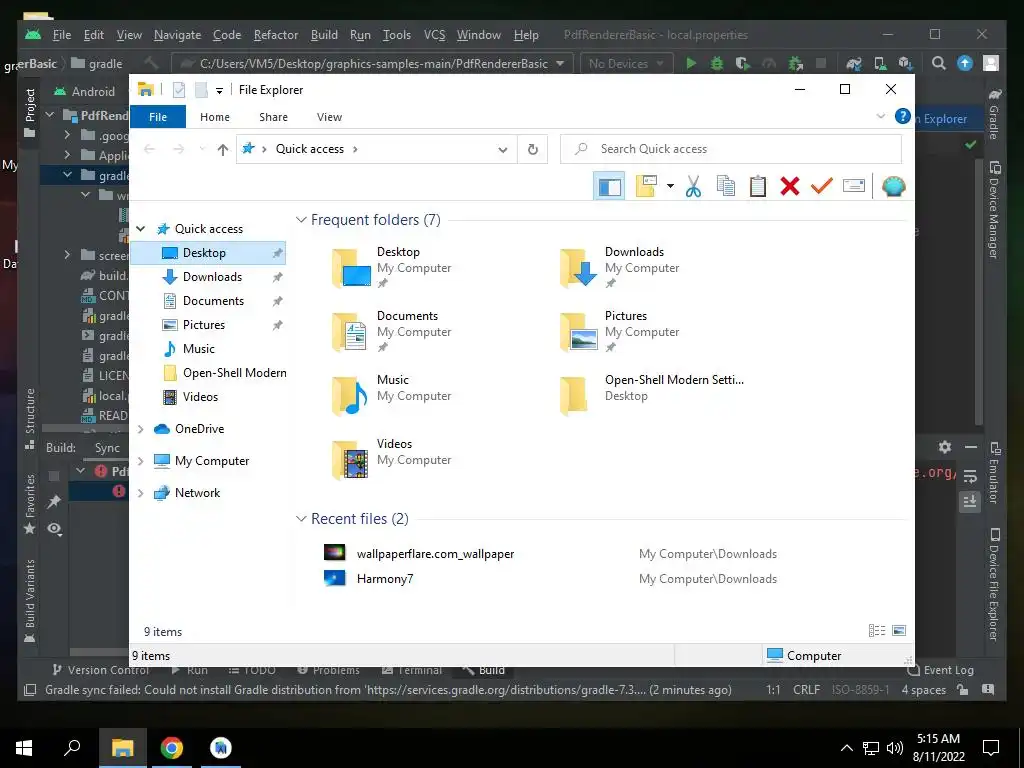
Task: Open folder options icon dropdown arrow in Explorer toolbar
Action: pyautogui.click(x=670, y=187)
